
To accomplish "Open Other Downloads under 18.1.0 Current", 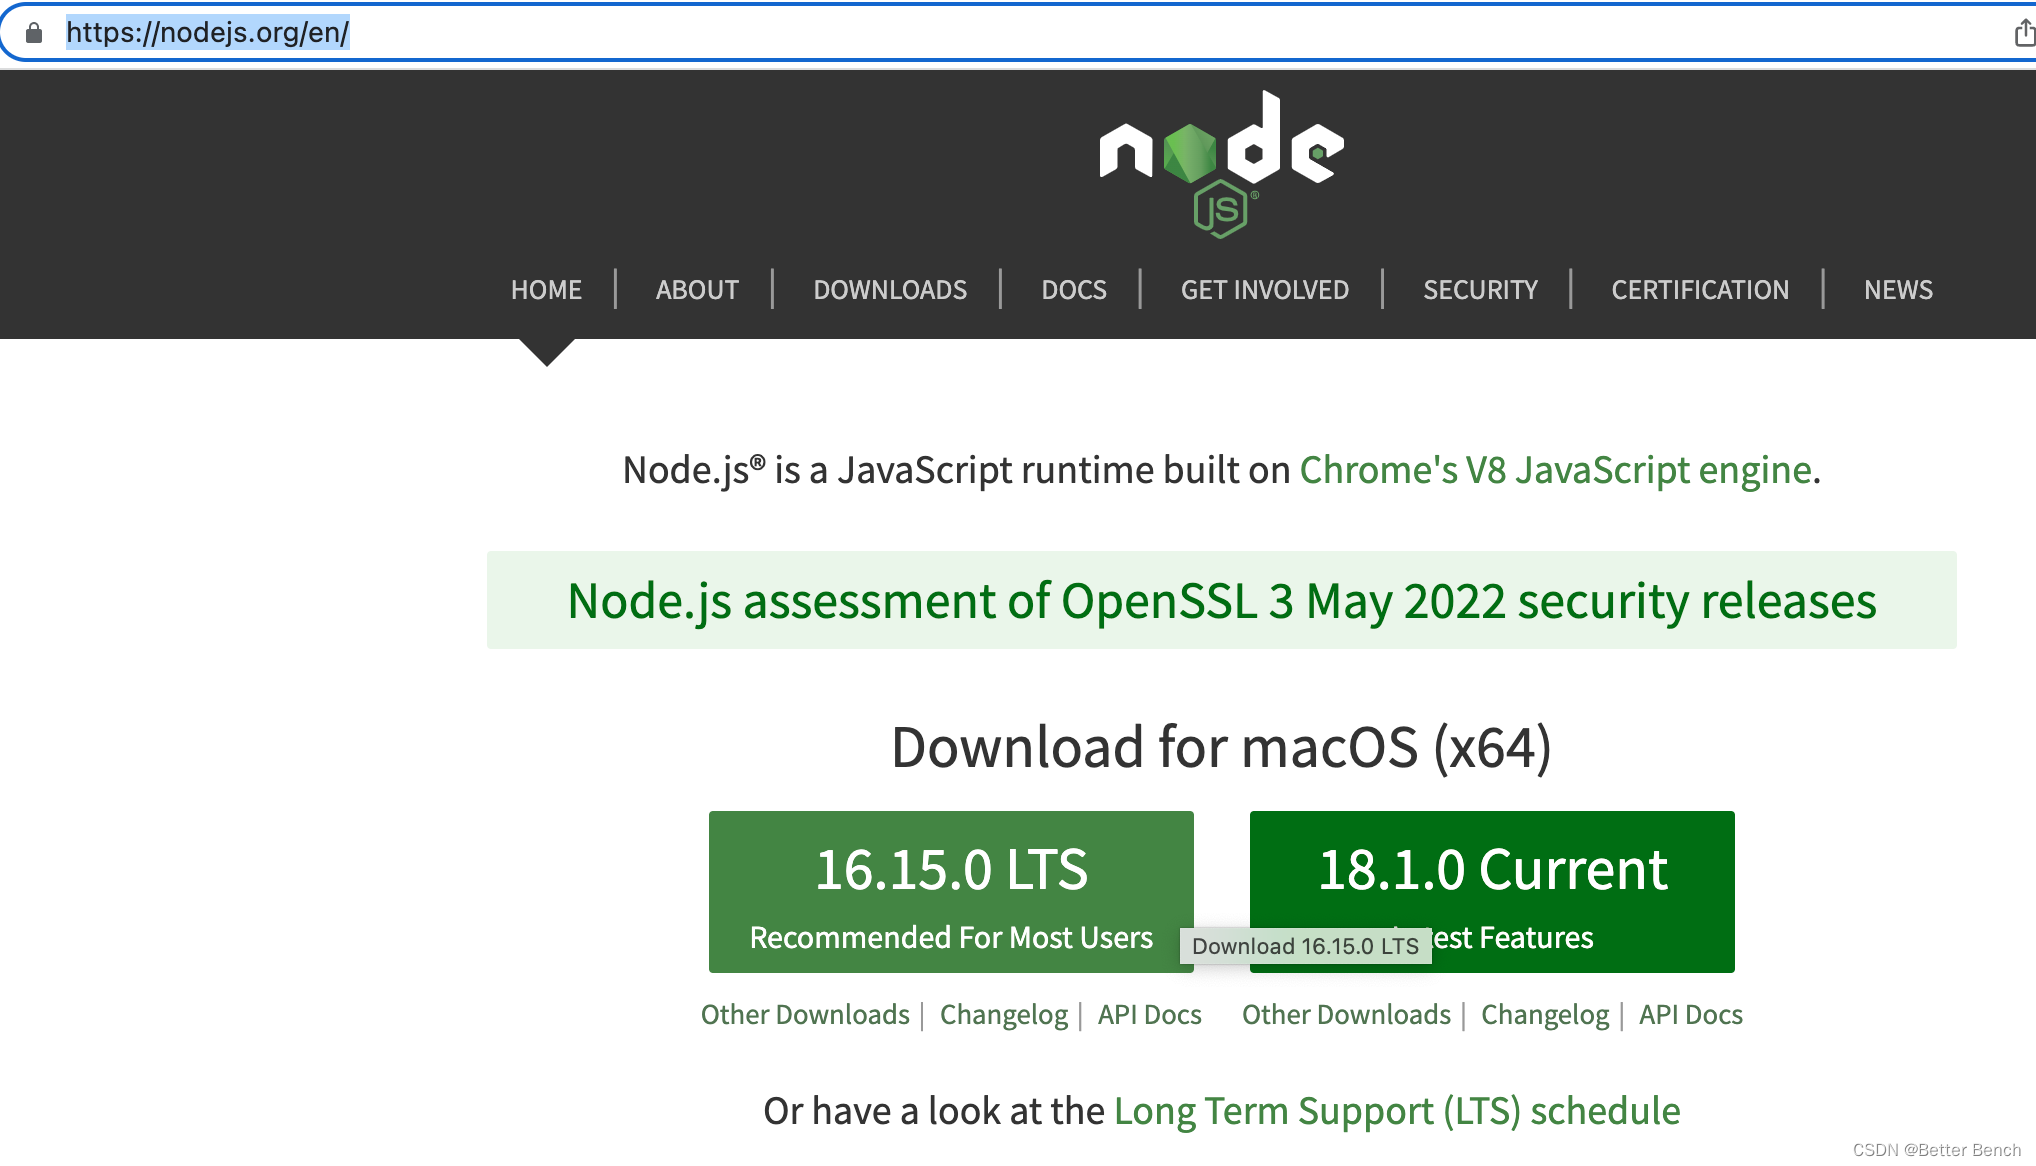I will coord(1346,1015).
